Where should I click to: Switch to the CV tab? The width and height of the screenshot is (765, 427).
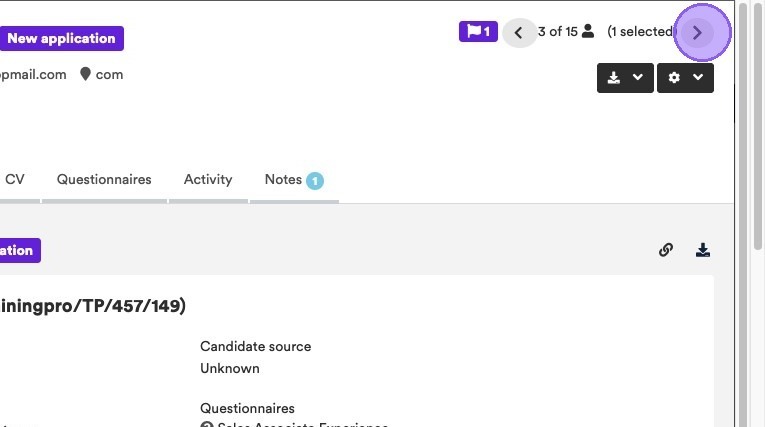pos(15,180)
